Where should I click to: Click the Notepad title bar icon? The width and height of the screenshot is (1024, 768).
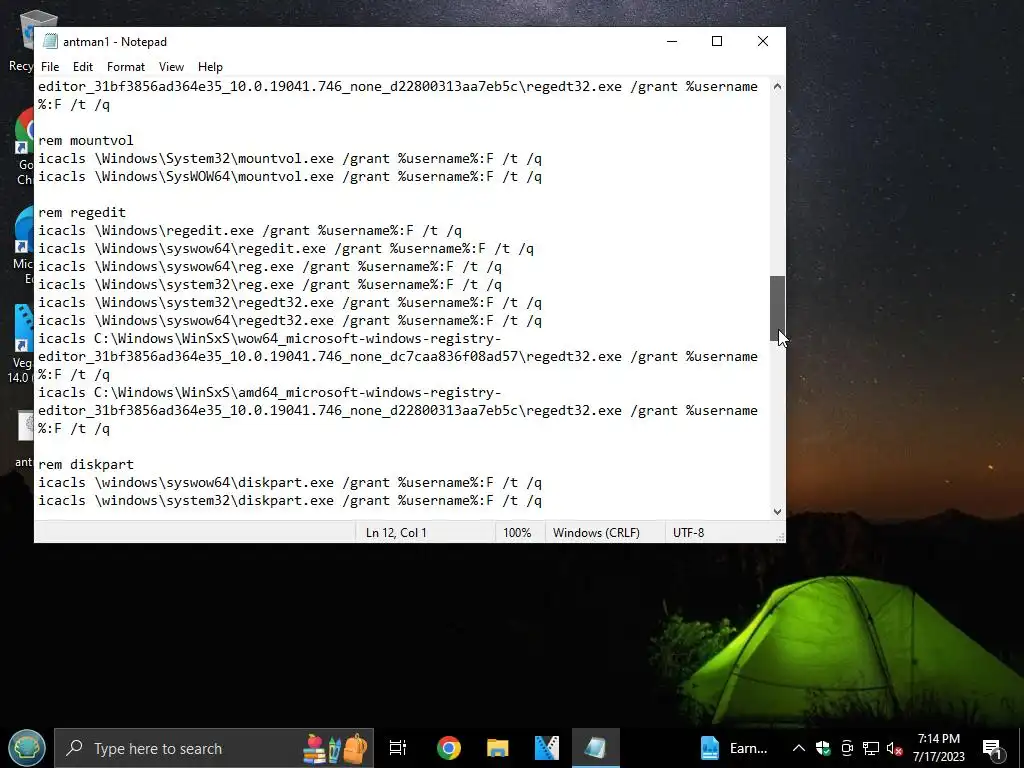[50, 41]
